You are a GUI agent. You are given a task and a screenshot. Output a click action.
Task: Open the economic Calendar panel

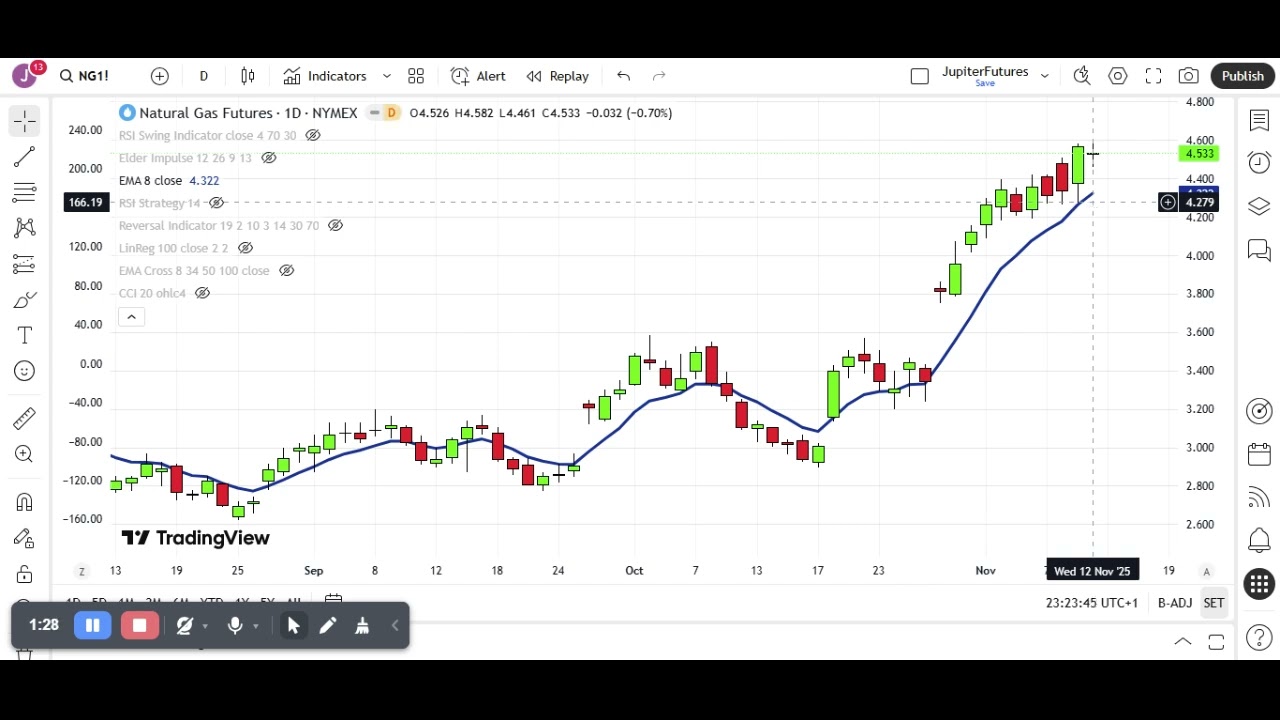coord(1259,454)
